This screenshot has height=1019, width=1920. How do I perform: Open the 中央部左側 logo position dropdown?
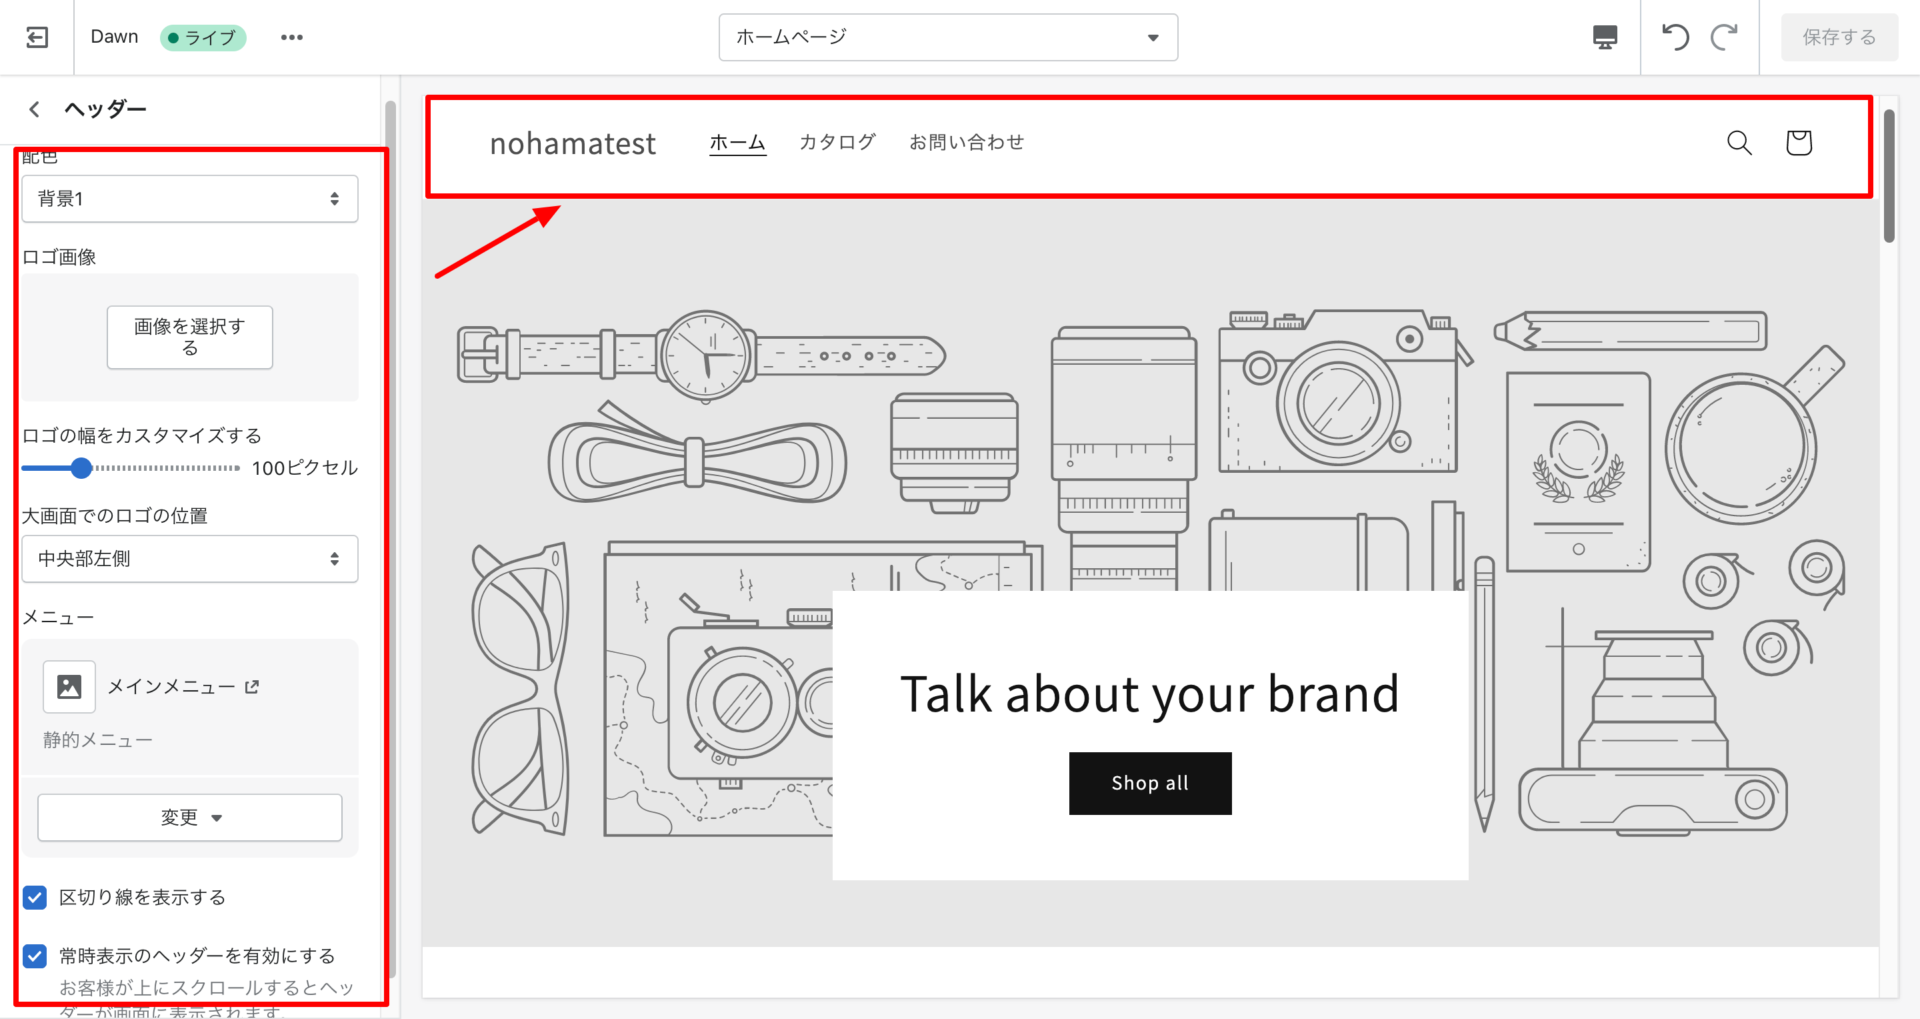coord(190,559)
